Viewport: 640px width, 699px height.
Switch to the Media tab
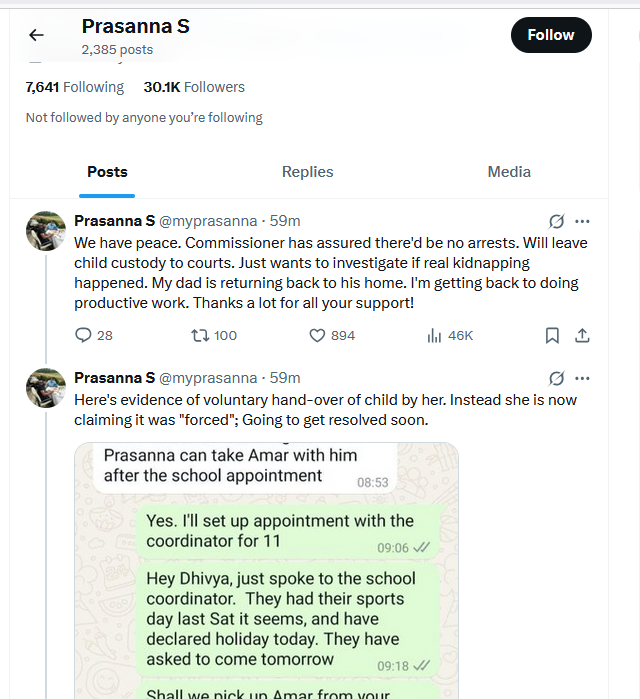pyautogui.click(x=509, y=172)
